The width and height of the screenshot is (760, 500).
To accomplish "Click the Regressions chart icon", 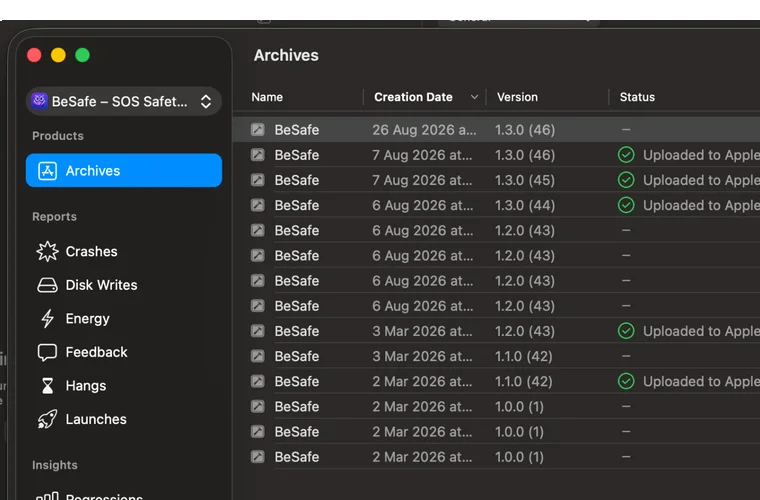I will [x=48, y=496].
